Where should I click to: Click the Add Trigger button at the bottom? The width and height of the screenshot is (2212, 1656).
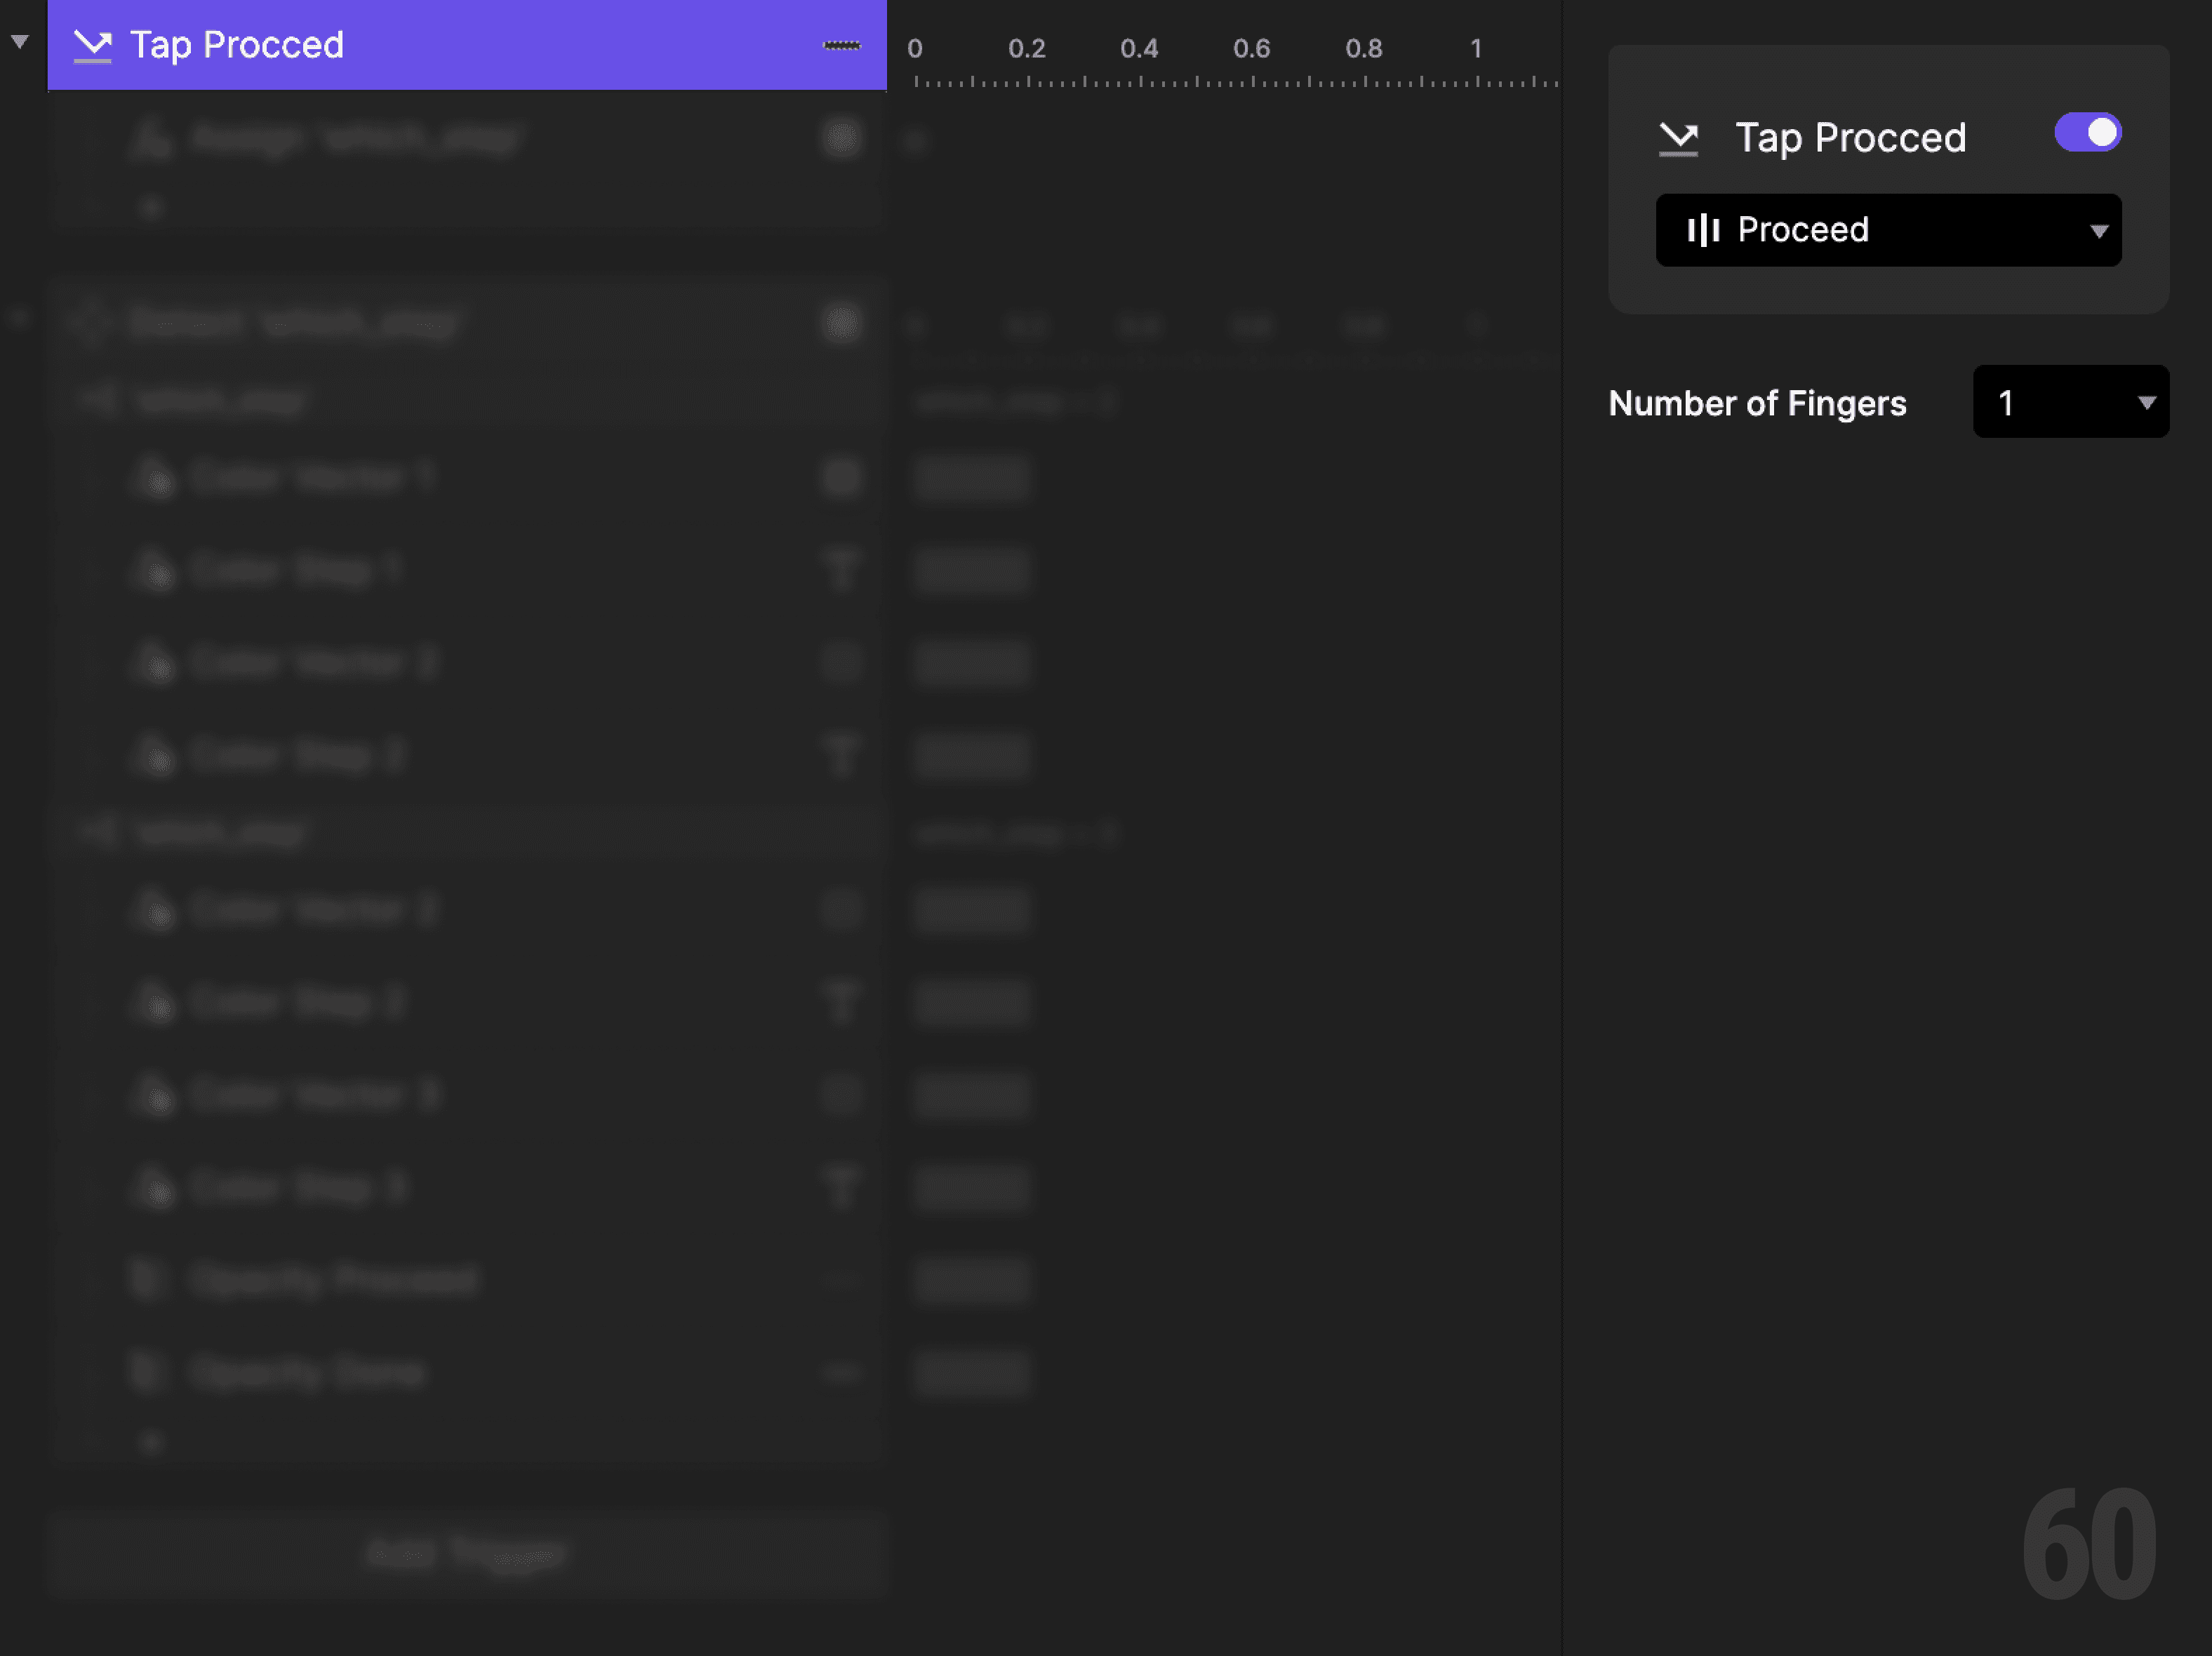(467, 1552)
